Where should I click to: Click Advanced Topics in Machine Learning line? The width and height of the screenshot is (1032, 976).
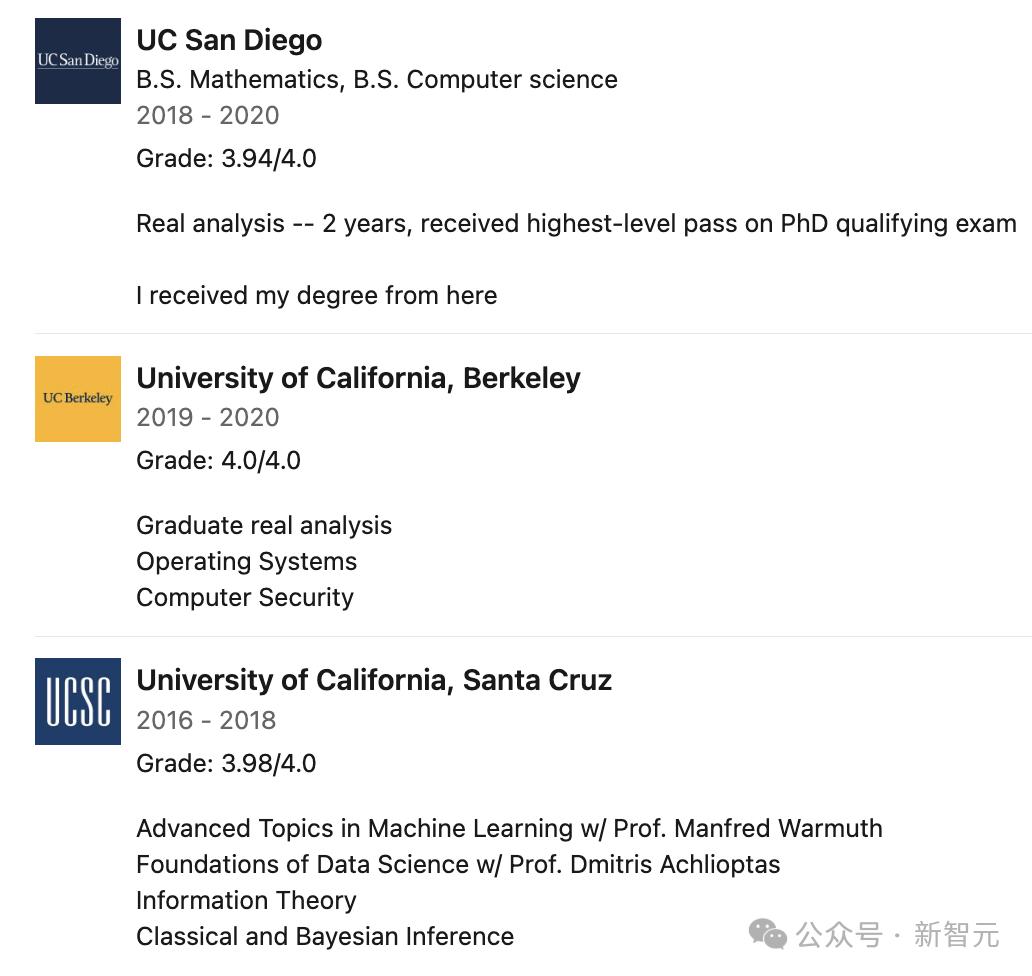point(509,828)
